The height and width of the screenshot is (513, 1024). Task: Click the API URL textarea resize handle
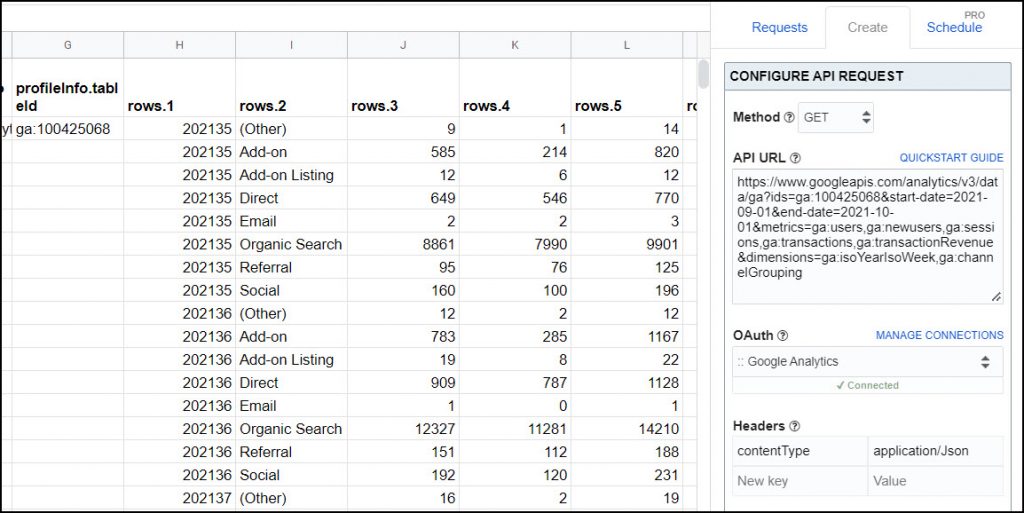coord(996,297)
